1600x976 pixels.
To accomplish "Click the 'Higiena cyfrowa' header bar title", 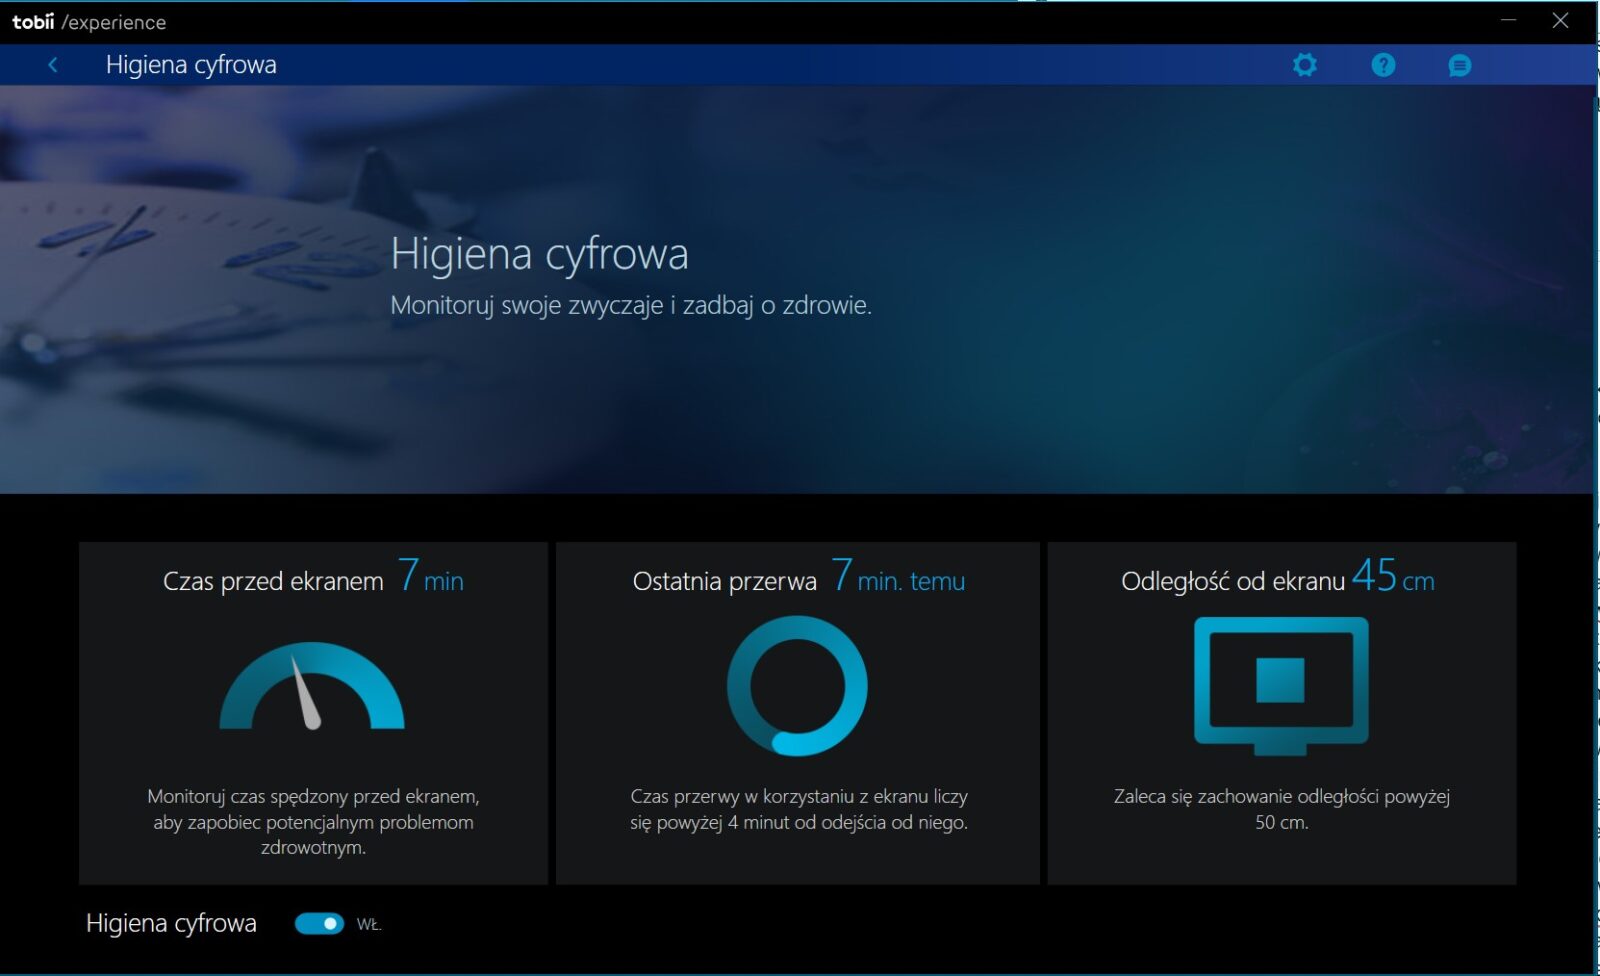I will [x=191, y=65].
